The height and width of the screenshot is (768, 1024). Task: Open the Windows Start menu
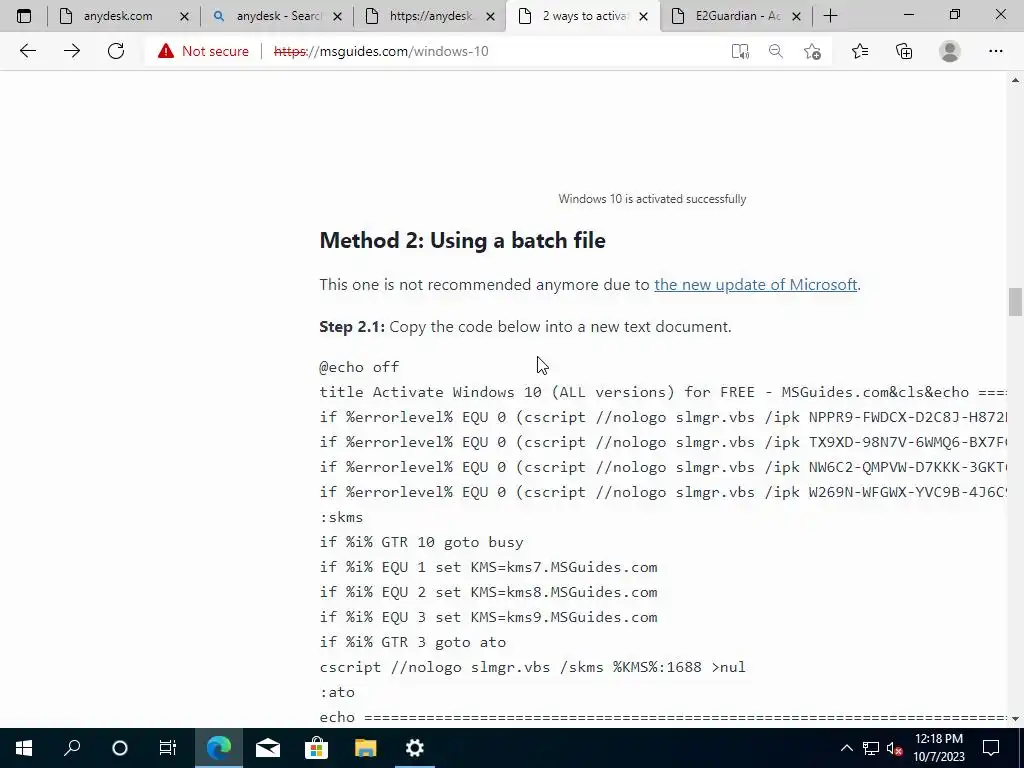(24, 748)
